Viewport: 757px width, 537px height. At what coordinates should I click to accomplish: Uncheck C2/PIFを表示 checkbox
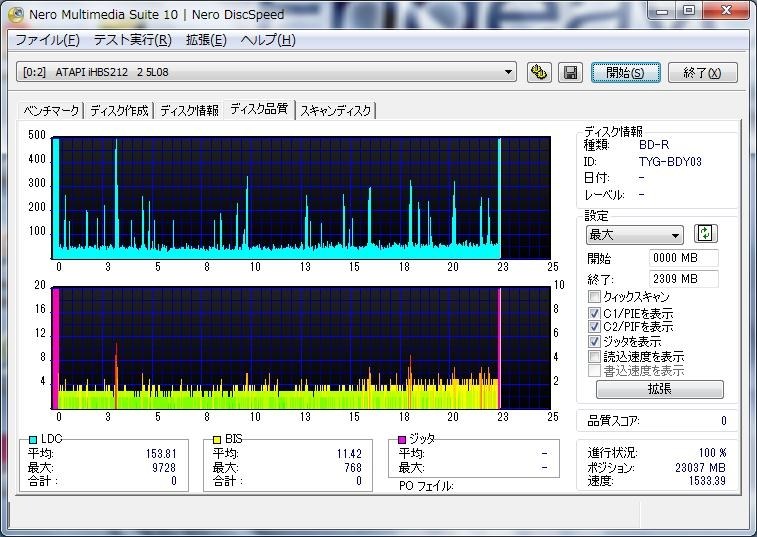coord(594,326)
